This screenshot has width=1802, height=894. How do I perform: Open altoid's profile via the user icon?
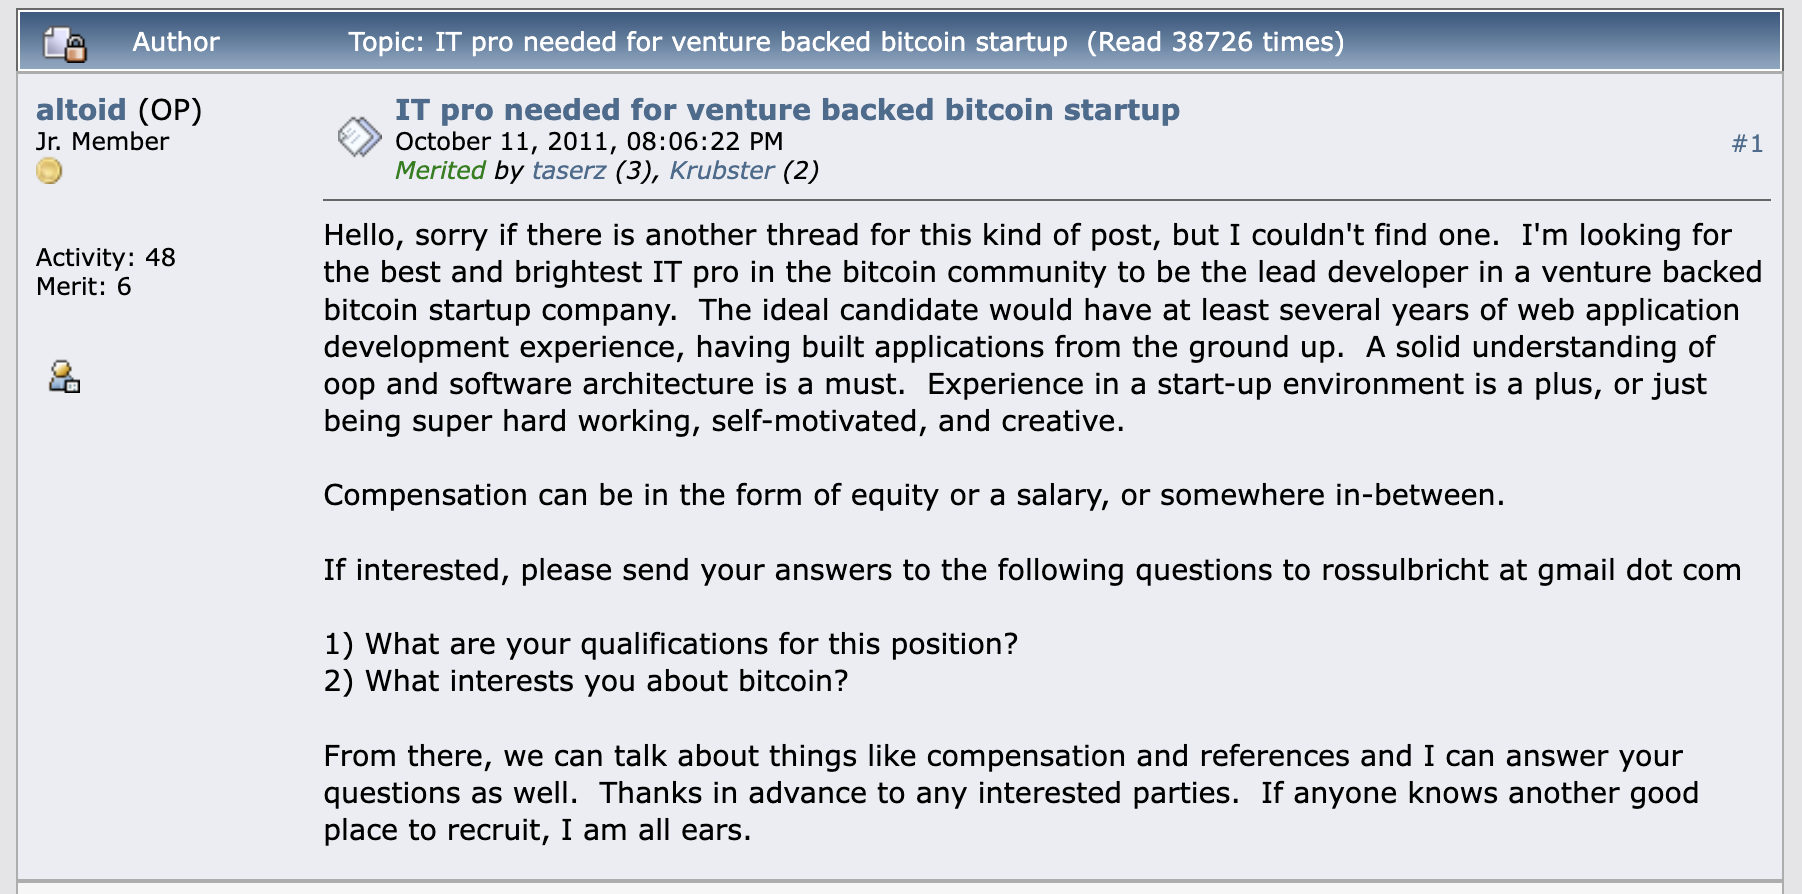coord(64,377)
